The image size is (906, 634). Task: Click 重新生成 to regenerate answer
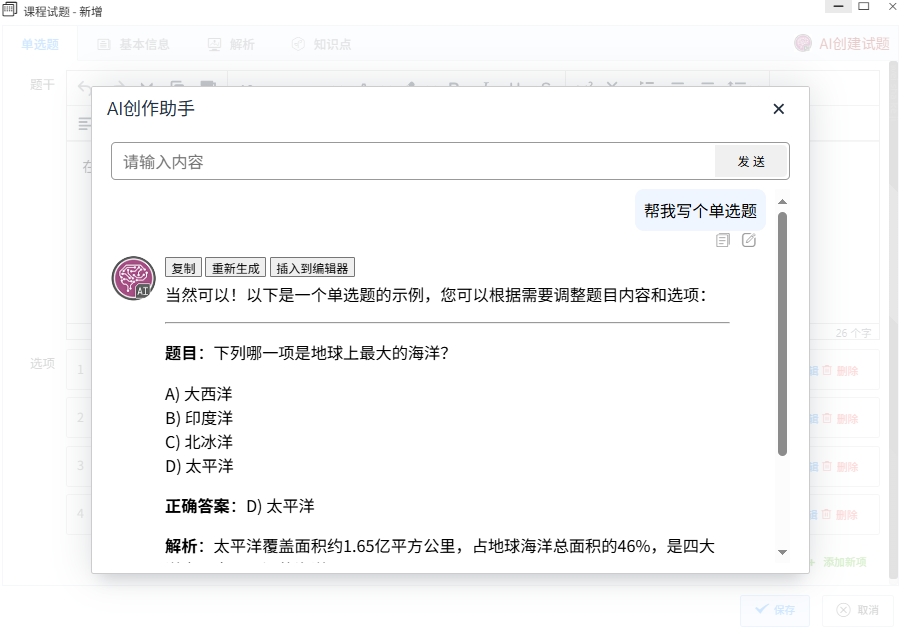coord(235,268)
